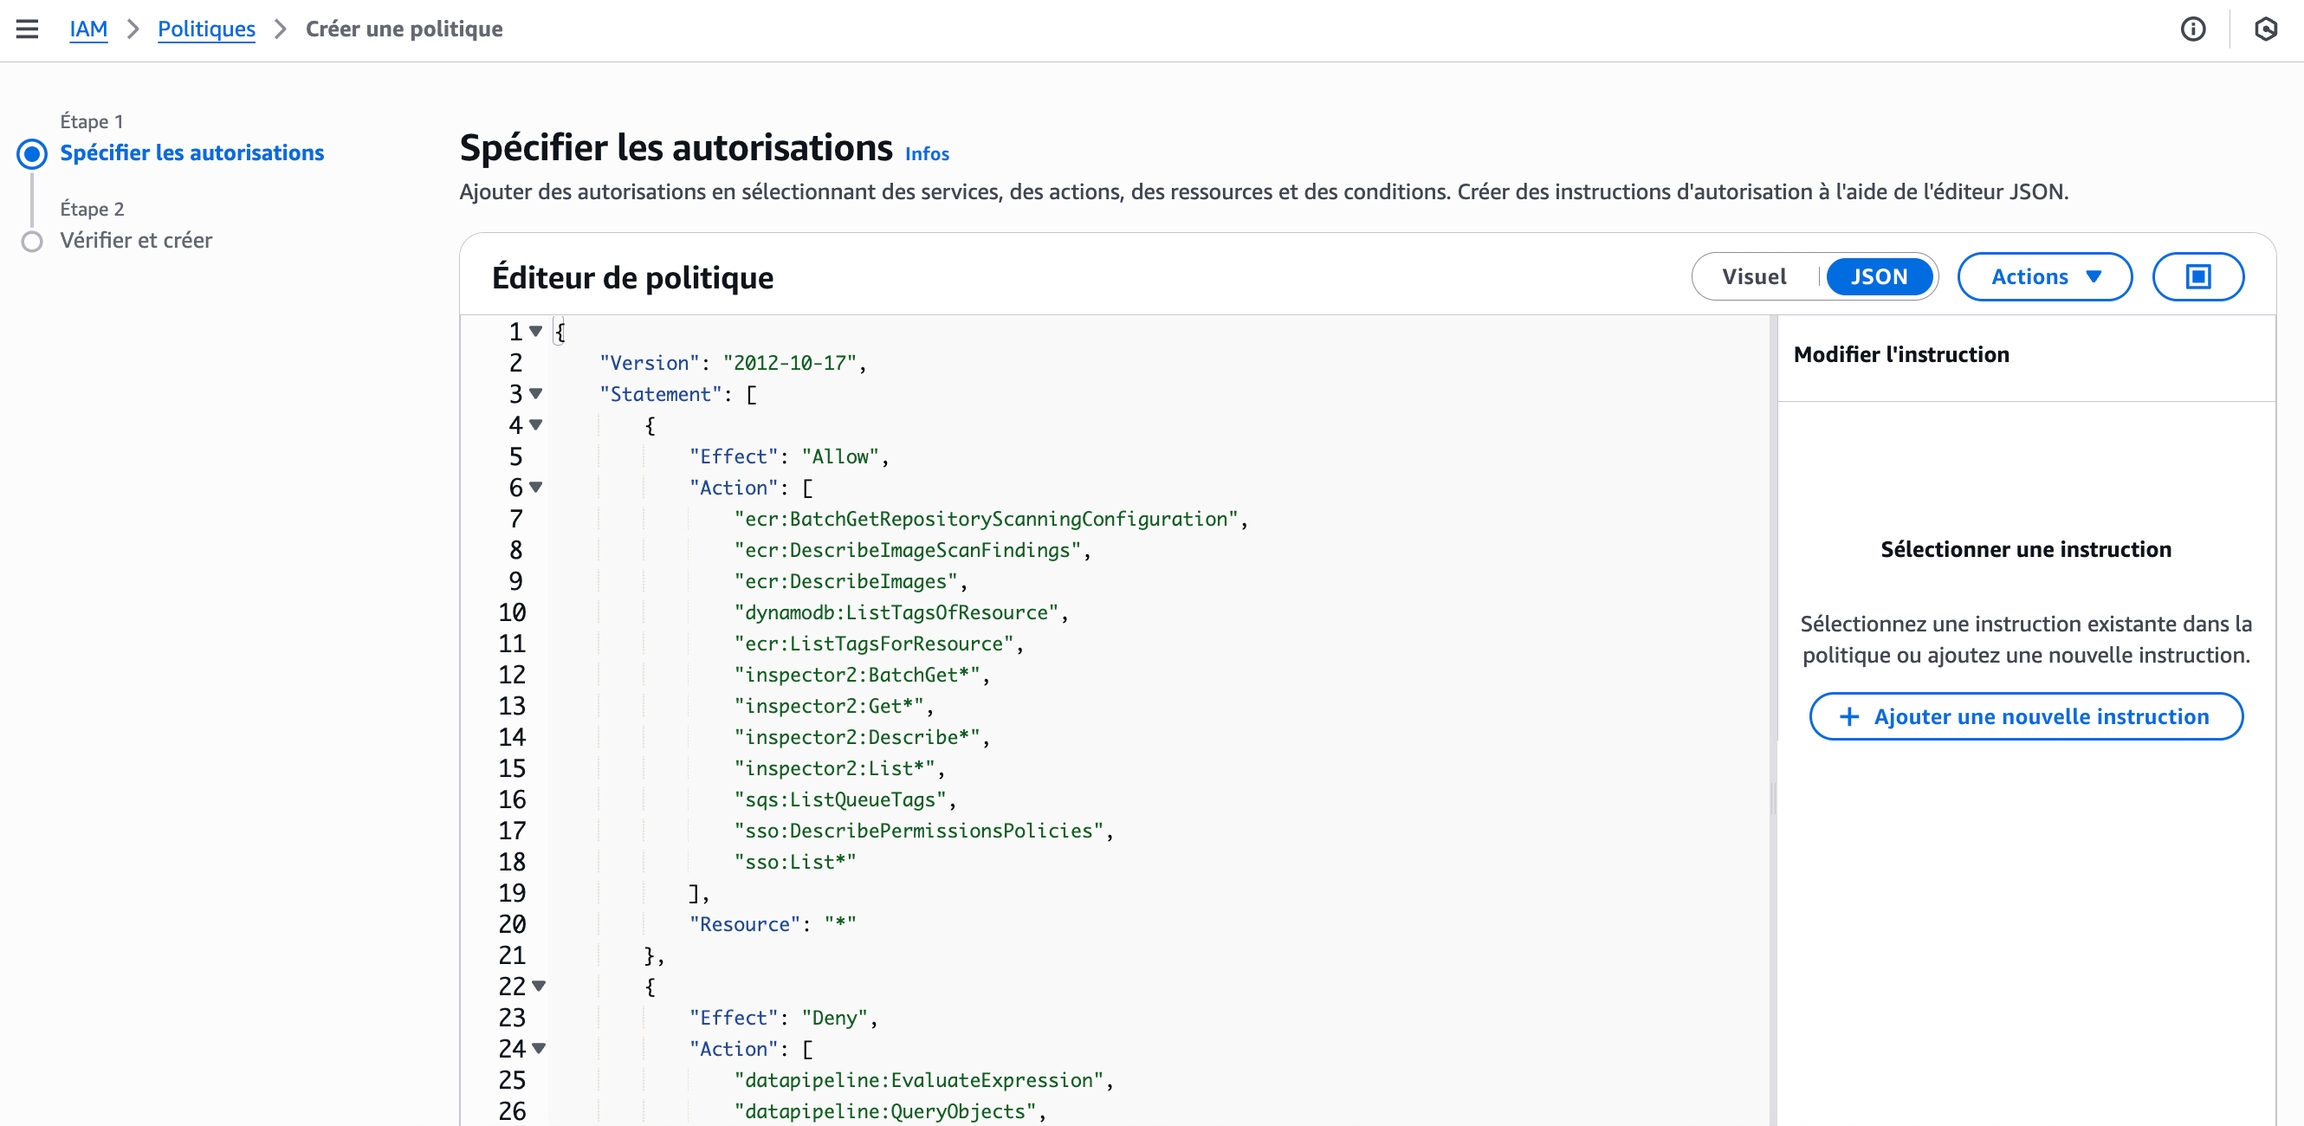Collapse the Action array at line 6
The height and width of the screenshot is (1126, 2304).
click(x=536, y=487)
